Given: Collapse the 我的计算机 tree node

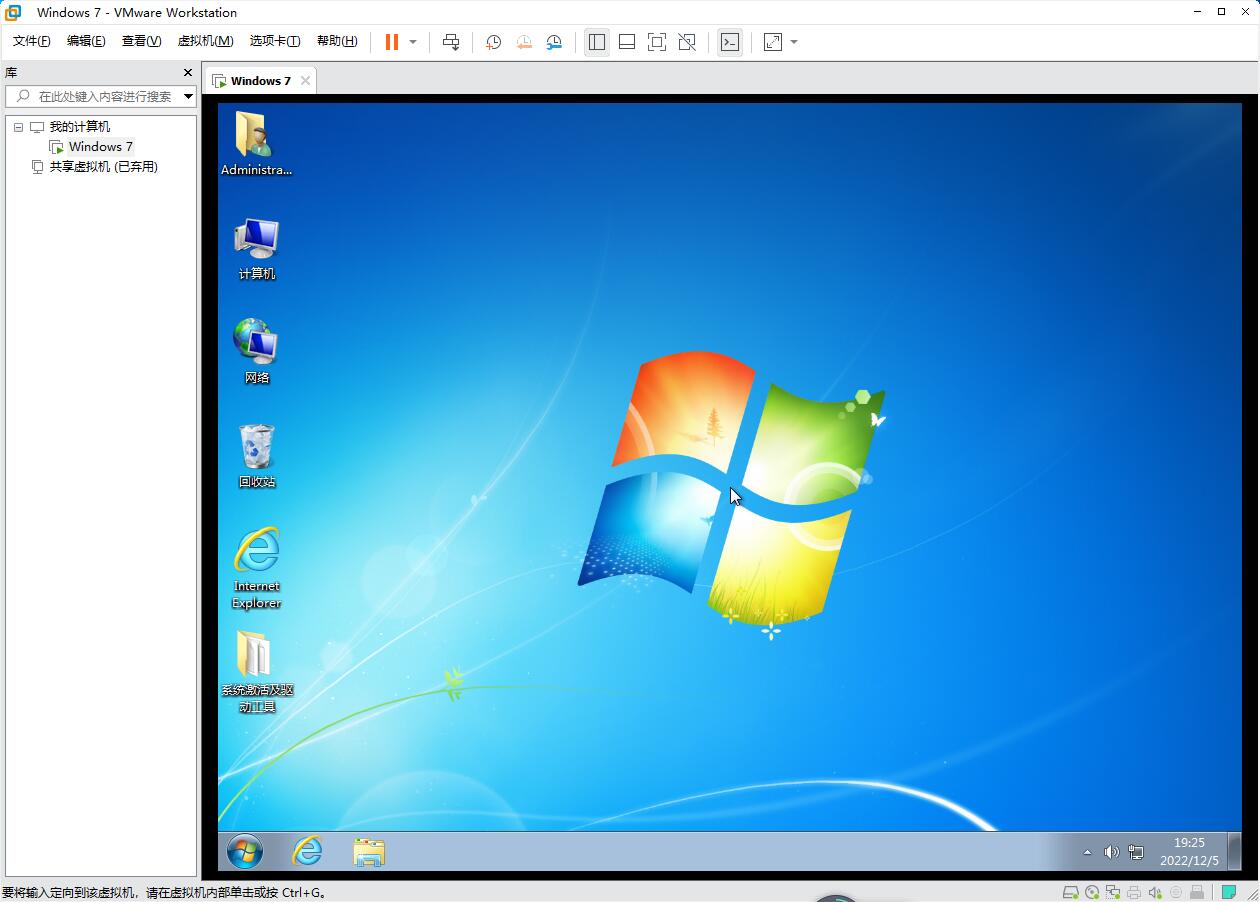Looking at the screenshot, I should 18,127.
